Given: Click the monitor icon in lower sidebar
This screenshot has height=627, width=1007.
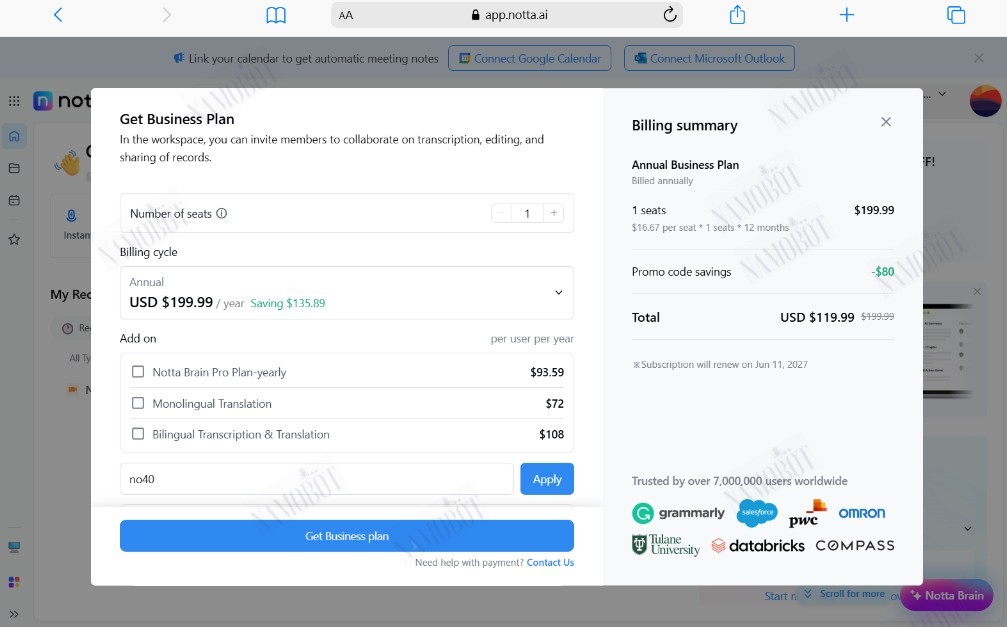Looking at the screenshot, I should coord(14,547).
